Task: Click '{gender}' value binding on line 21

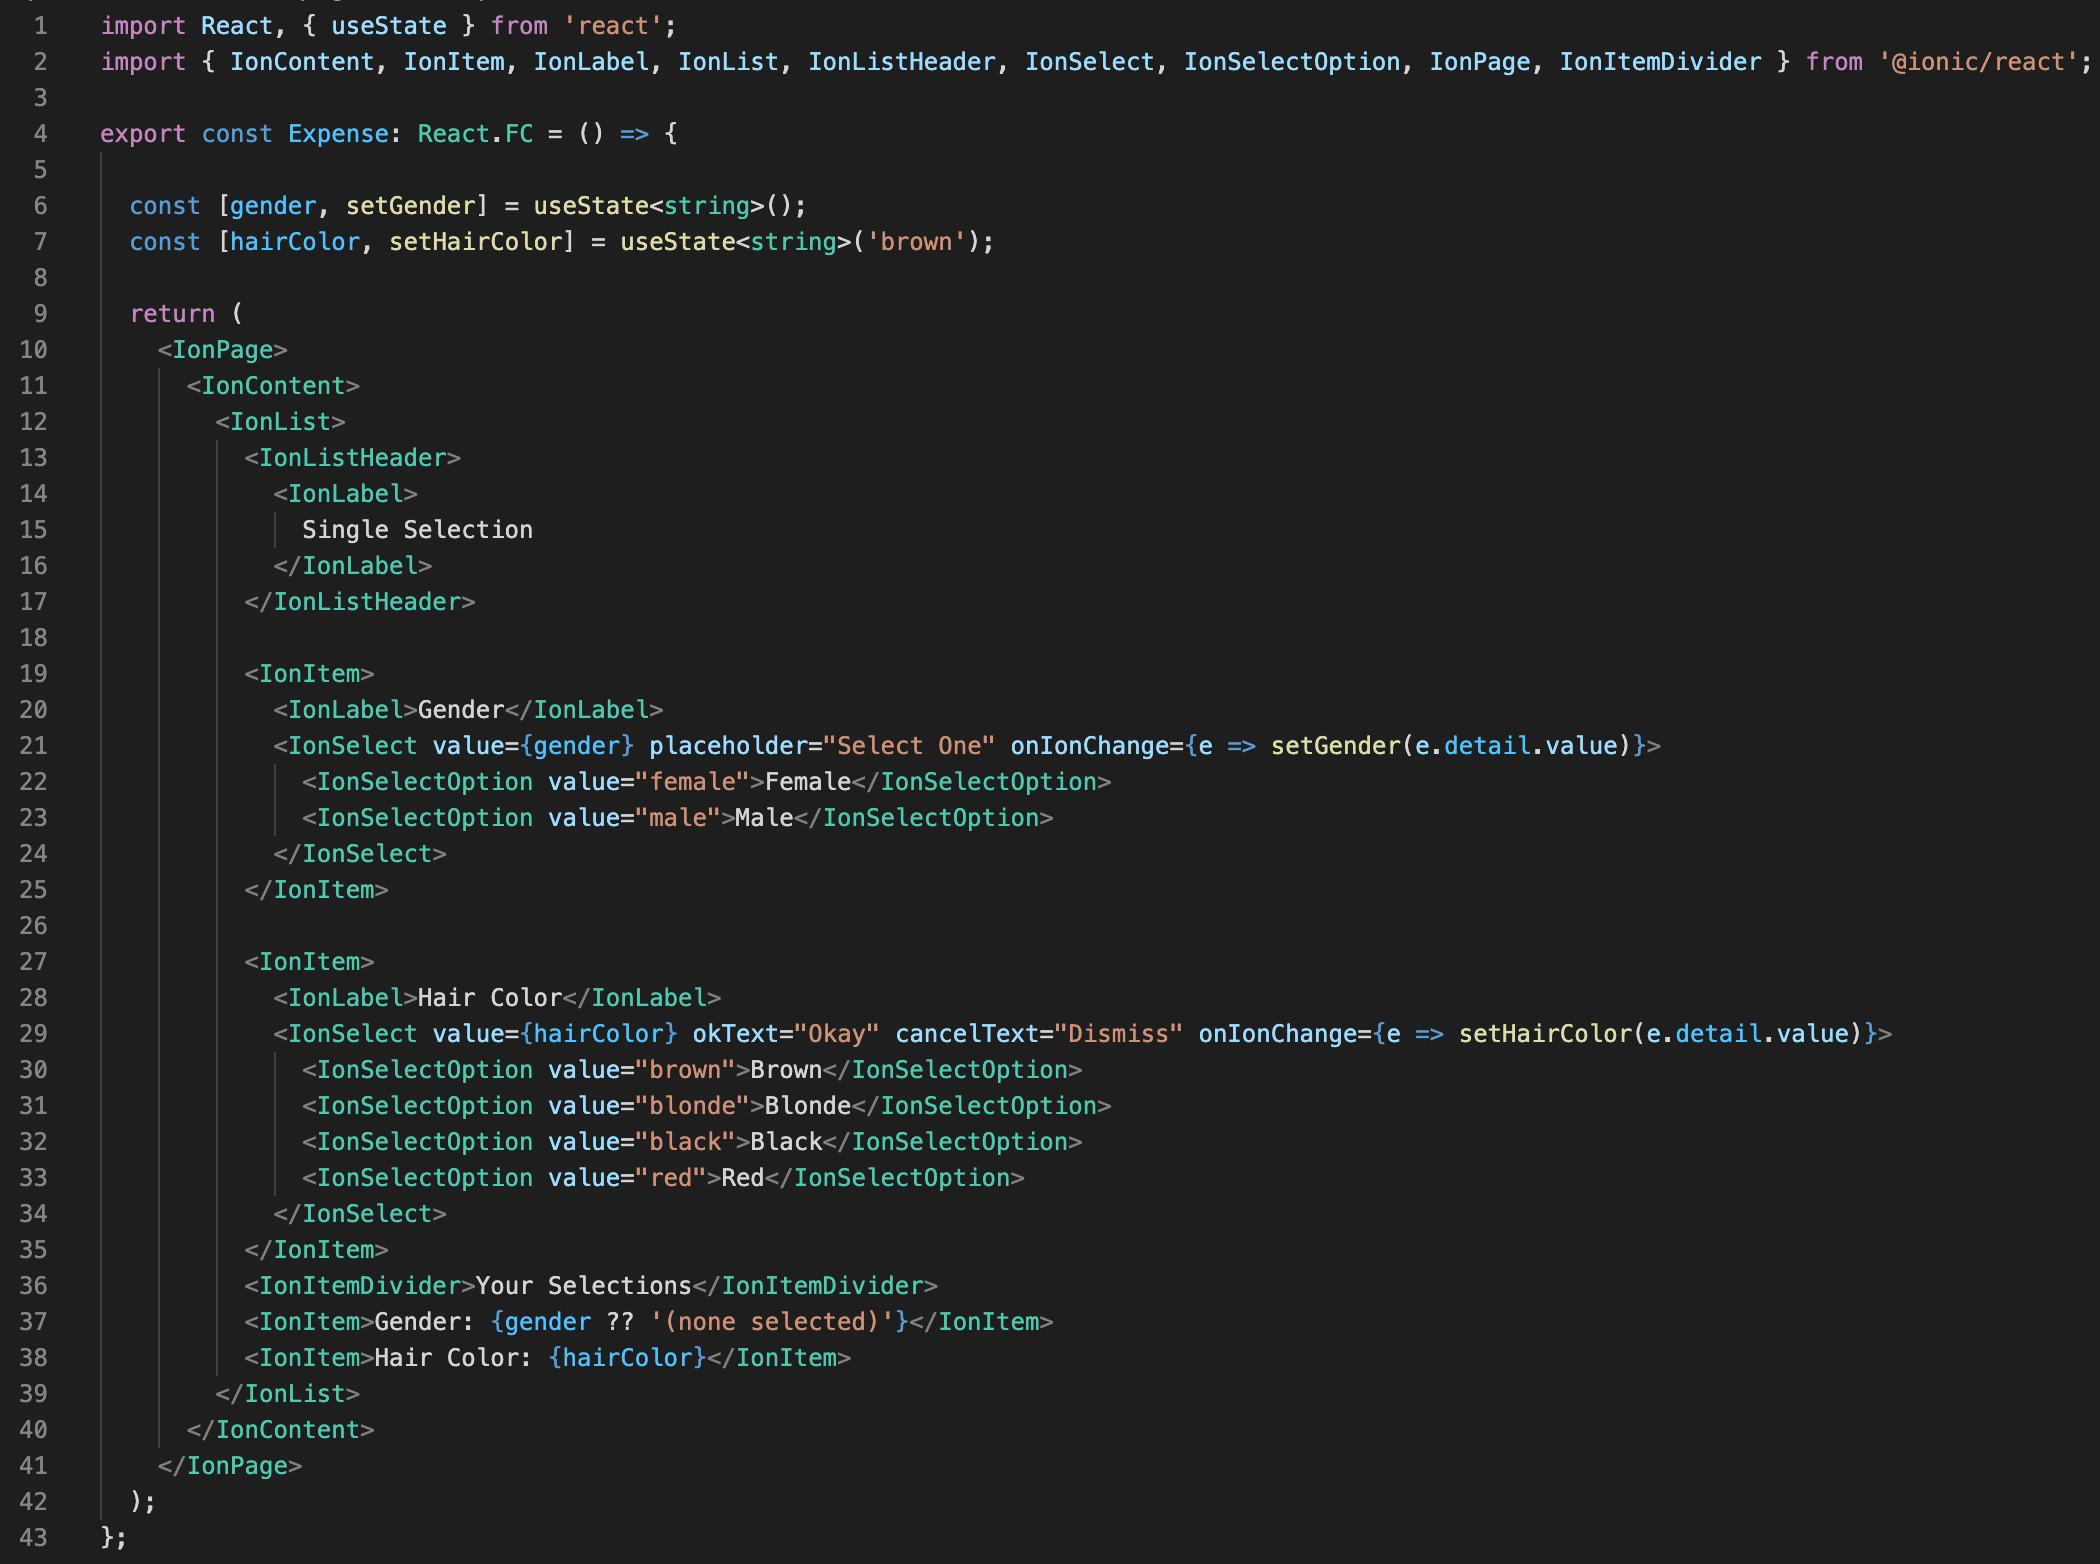Action: click(x=577, y=746)
